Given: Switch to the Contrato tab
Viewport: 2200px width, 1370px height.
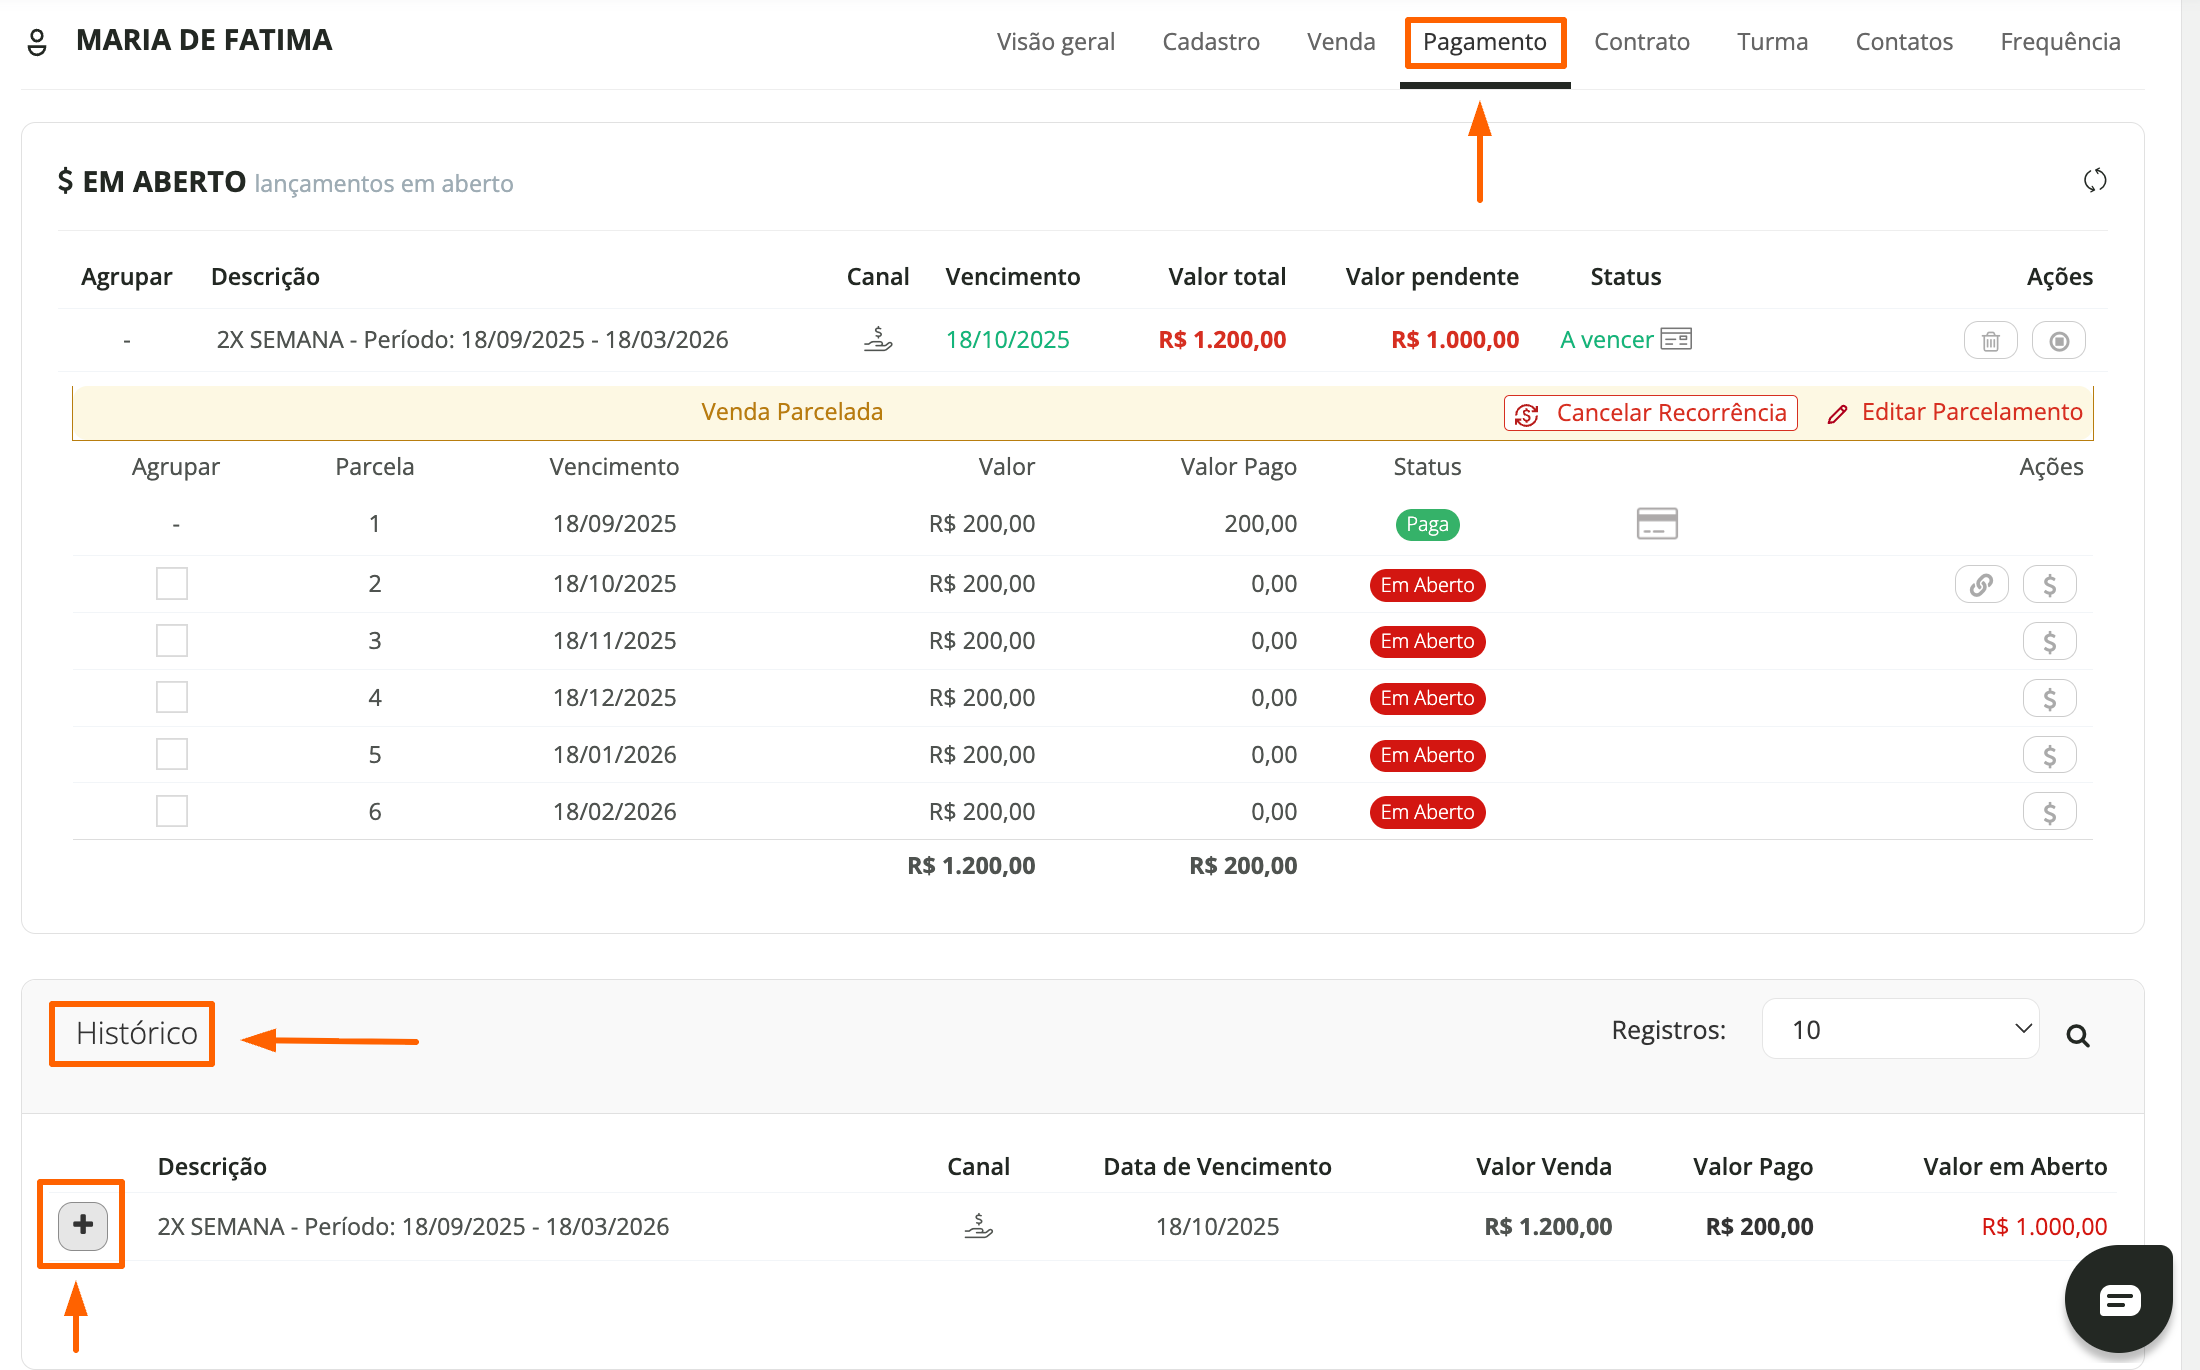Looking at the screenshot, I should pyautogui.click(x=1641, y=42).
